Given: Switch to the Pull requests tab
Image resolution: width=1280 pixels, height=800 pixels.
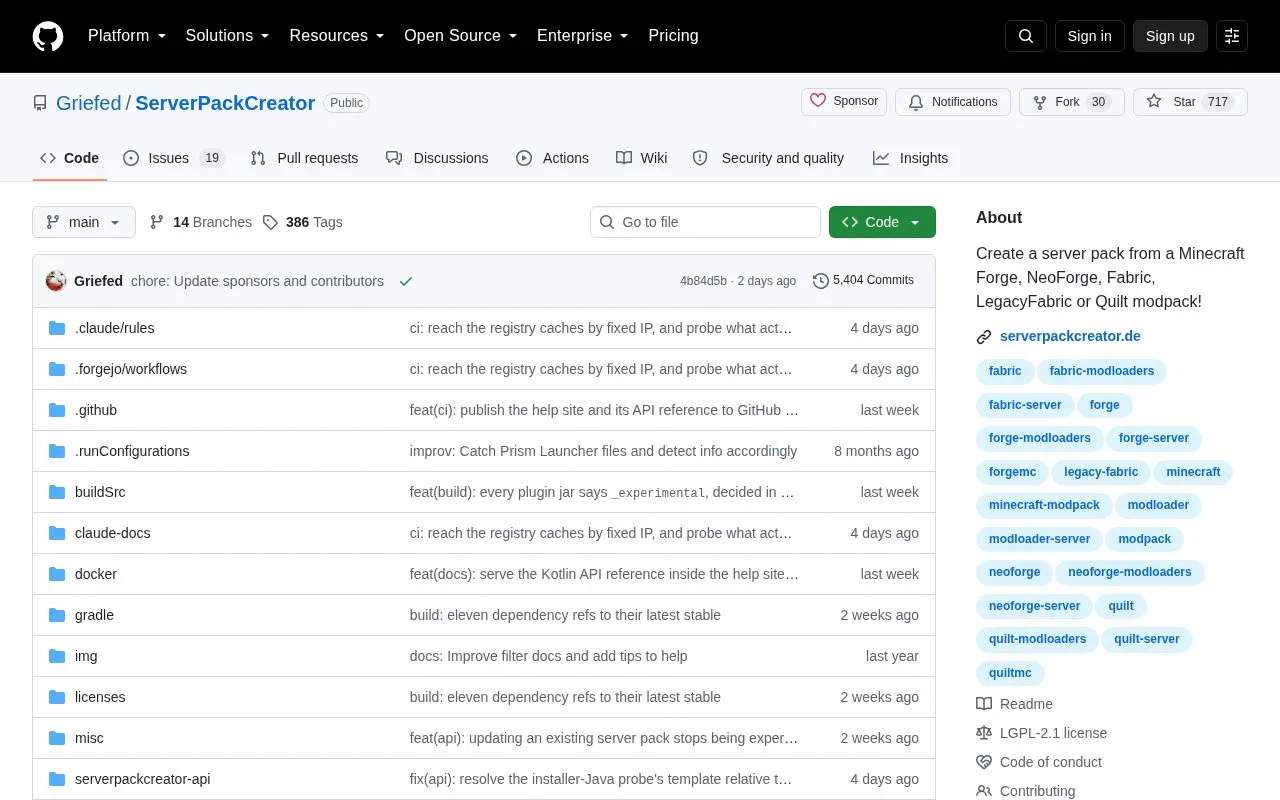Looking at the screenshot, I should [x=304, y=158].
